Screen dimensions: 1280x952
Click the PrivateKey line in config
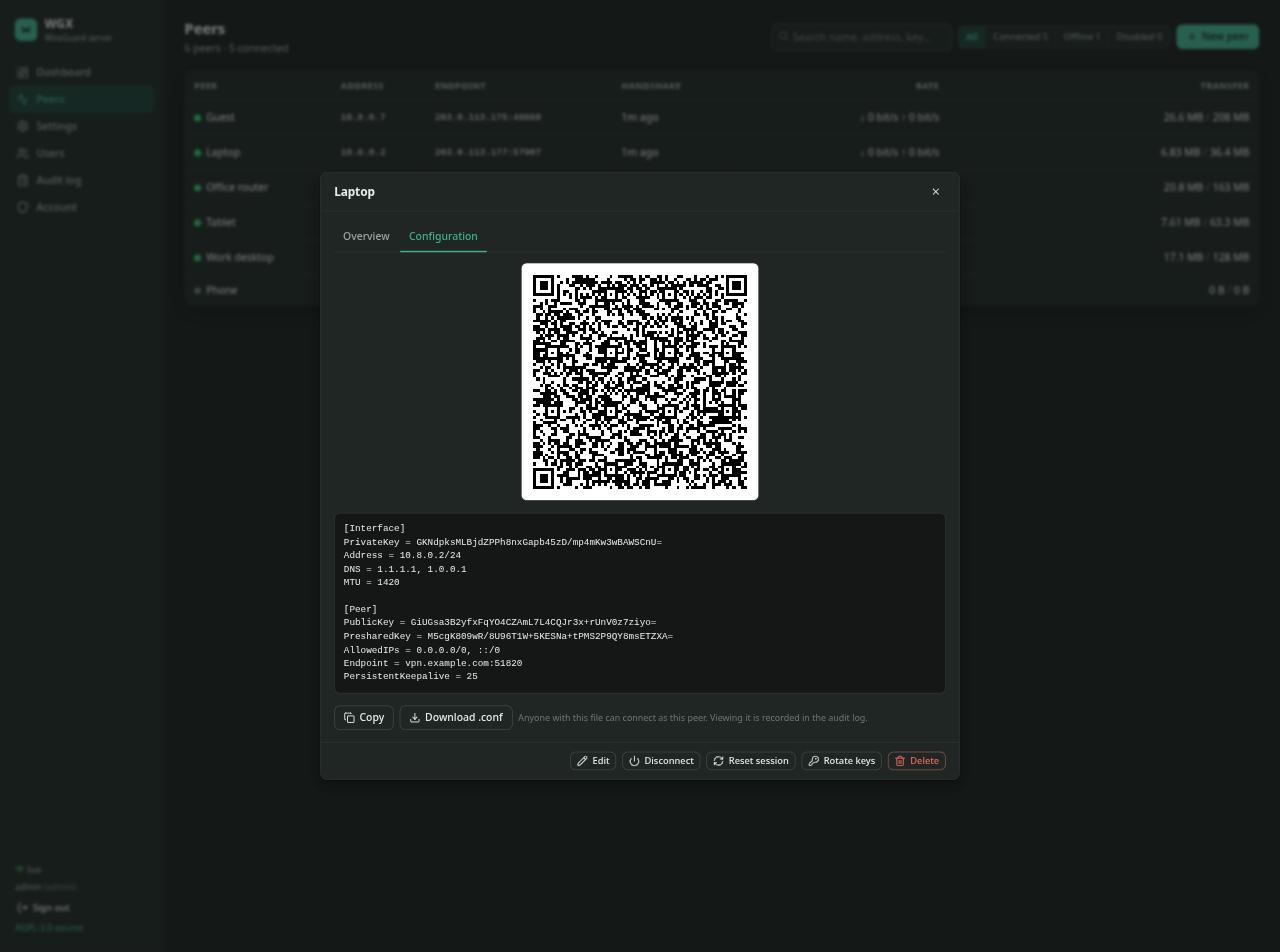[502, 542]
